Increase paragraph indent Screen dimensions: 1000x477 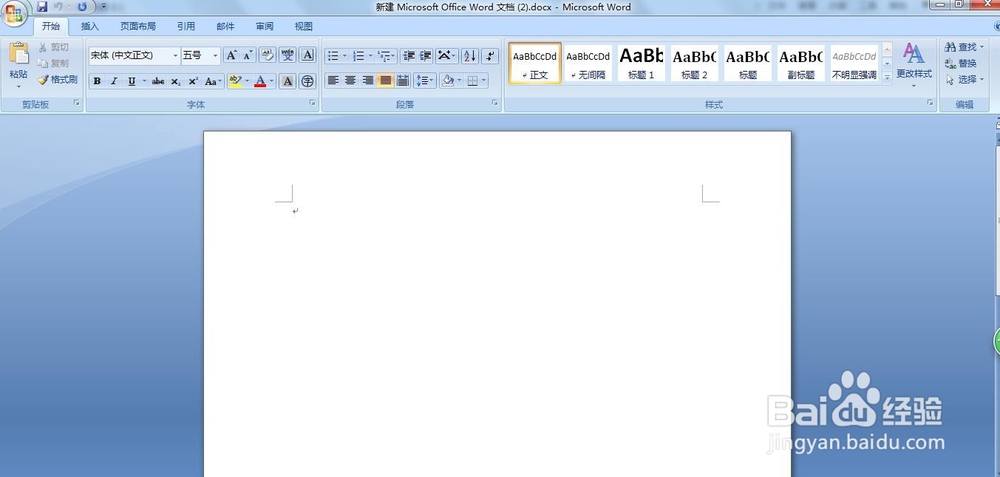tap(425, 56)
